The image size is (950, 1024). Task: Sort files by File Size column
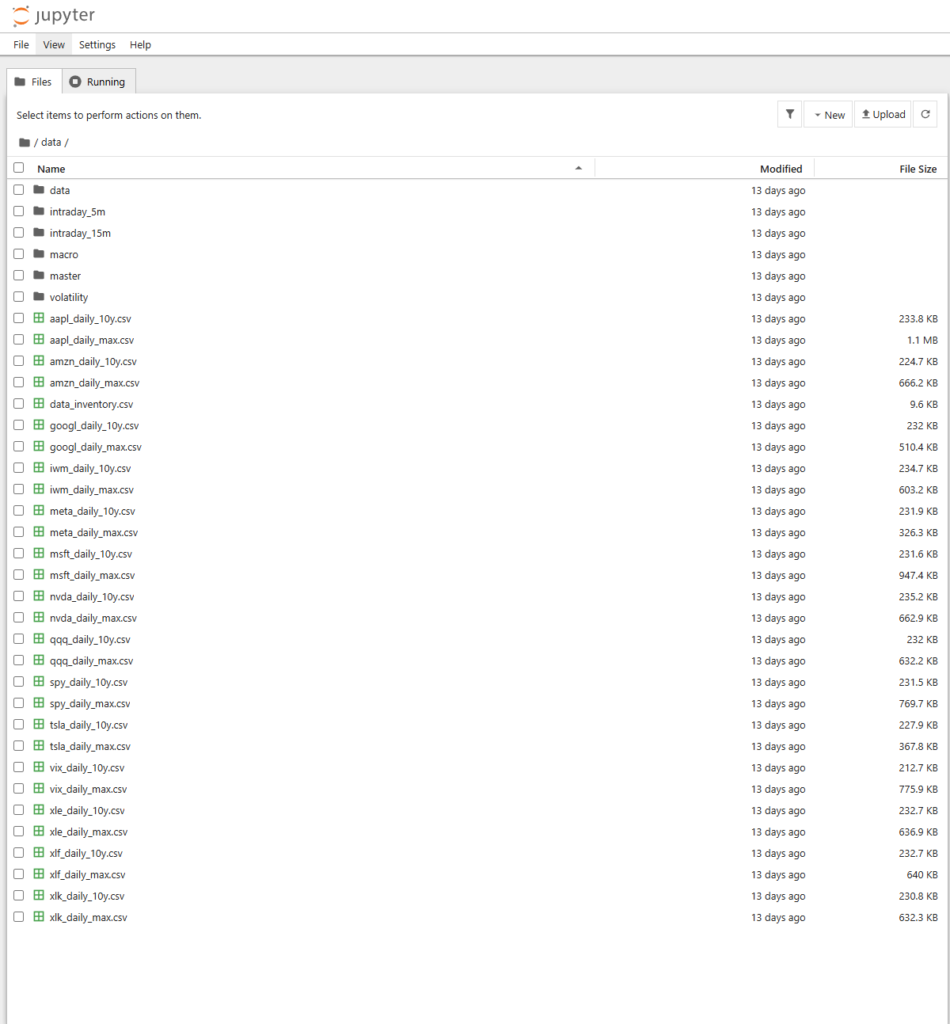coord(918,168)
